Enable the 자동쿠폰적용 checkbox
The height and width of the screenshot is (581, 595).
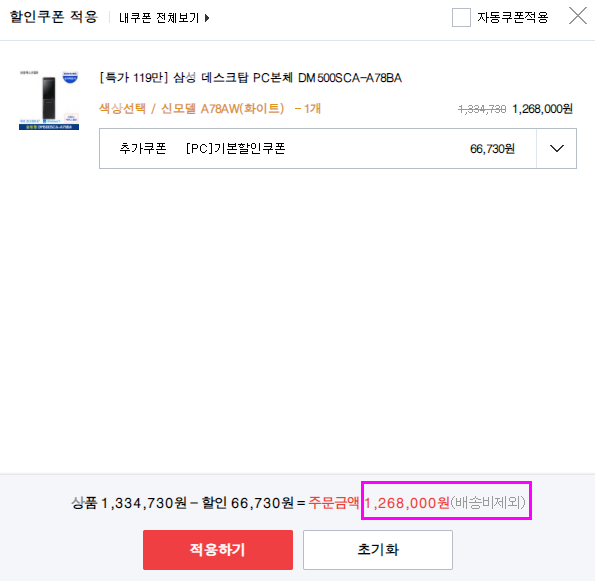[x=461, y=17]
